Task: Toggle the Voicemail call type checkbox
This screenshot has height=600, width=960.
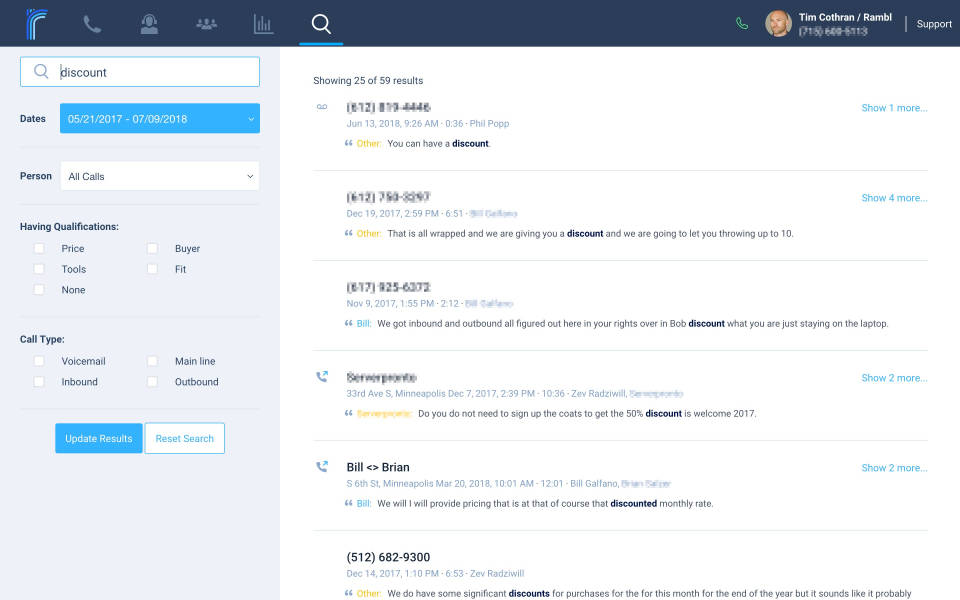Action: pos(39,361)
